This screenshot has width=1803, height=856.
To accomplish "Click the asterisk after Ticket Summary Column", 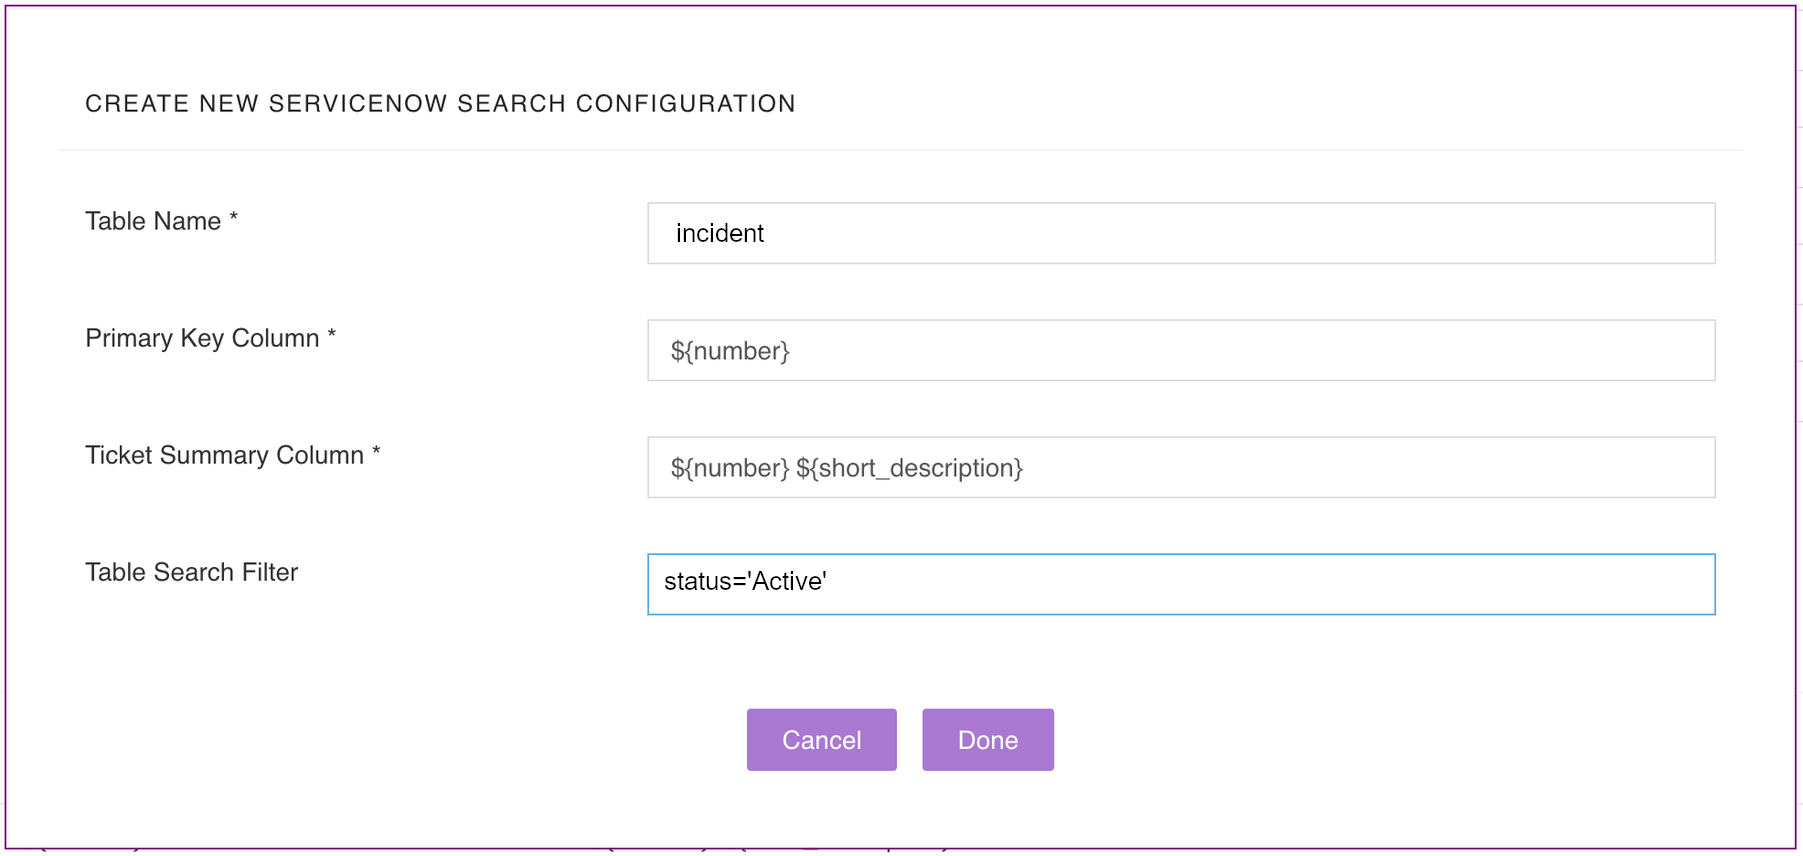I will [x=376, y=451].
